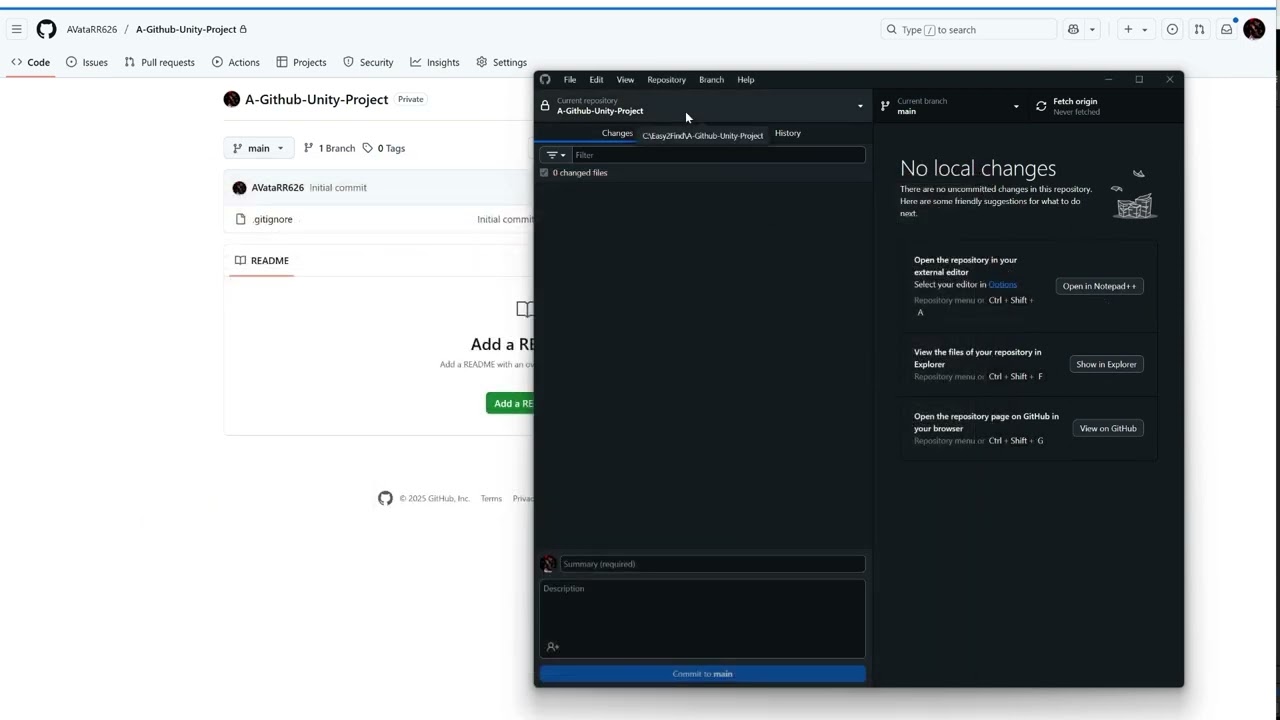Click the GitHub Octocat logo in browser
1280x720 pixels.
pos(46,29)
